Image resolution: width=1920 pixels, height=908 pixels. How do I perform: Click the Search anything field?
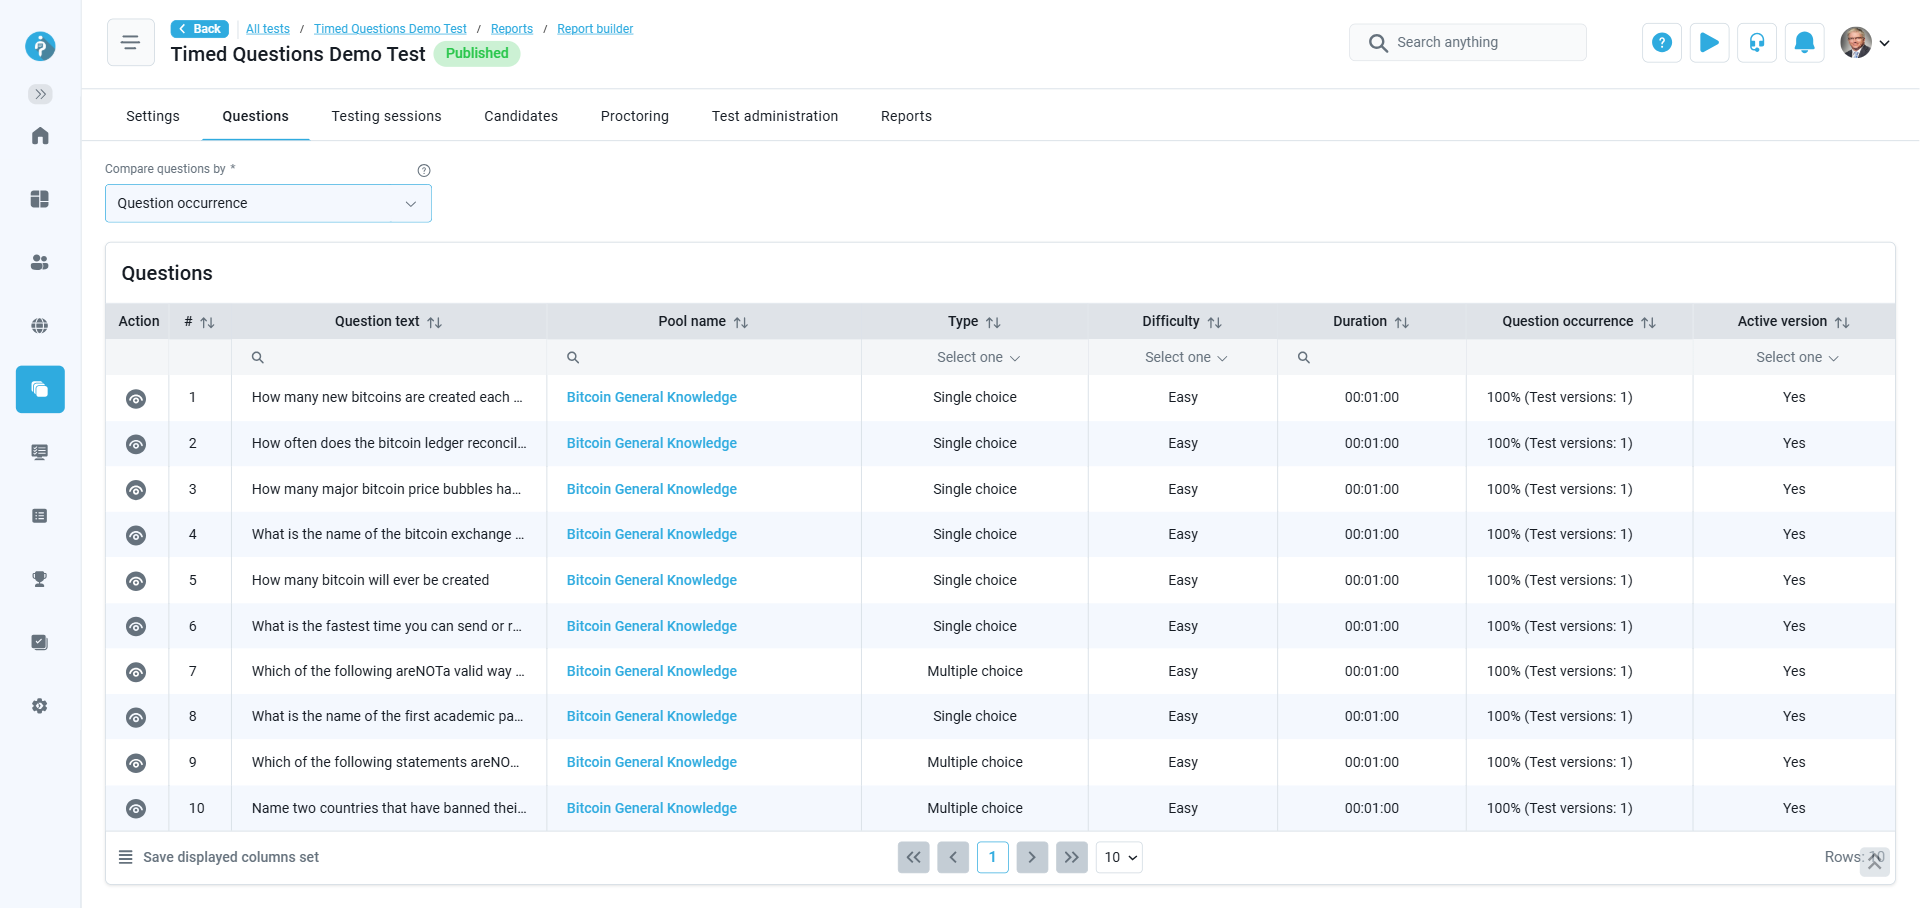pos(1468,42)
